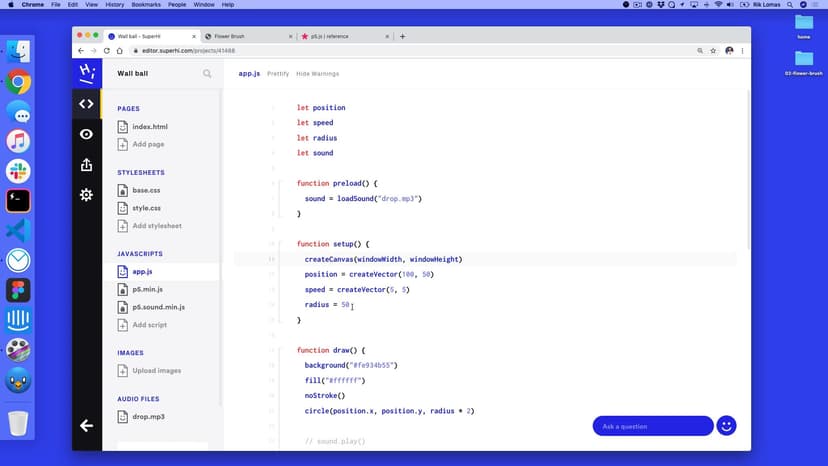This screenshot has width=828, height=466.
Task: Click the eye preview icon in sidebar
Action: click(x=86, y=134)
